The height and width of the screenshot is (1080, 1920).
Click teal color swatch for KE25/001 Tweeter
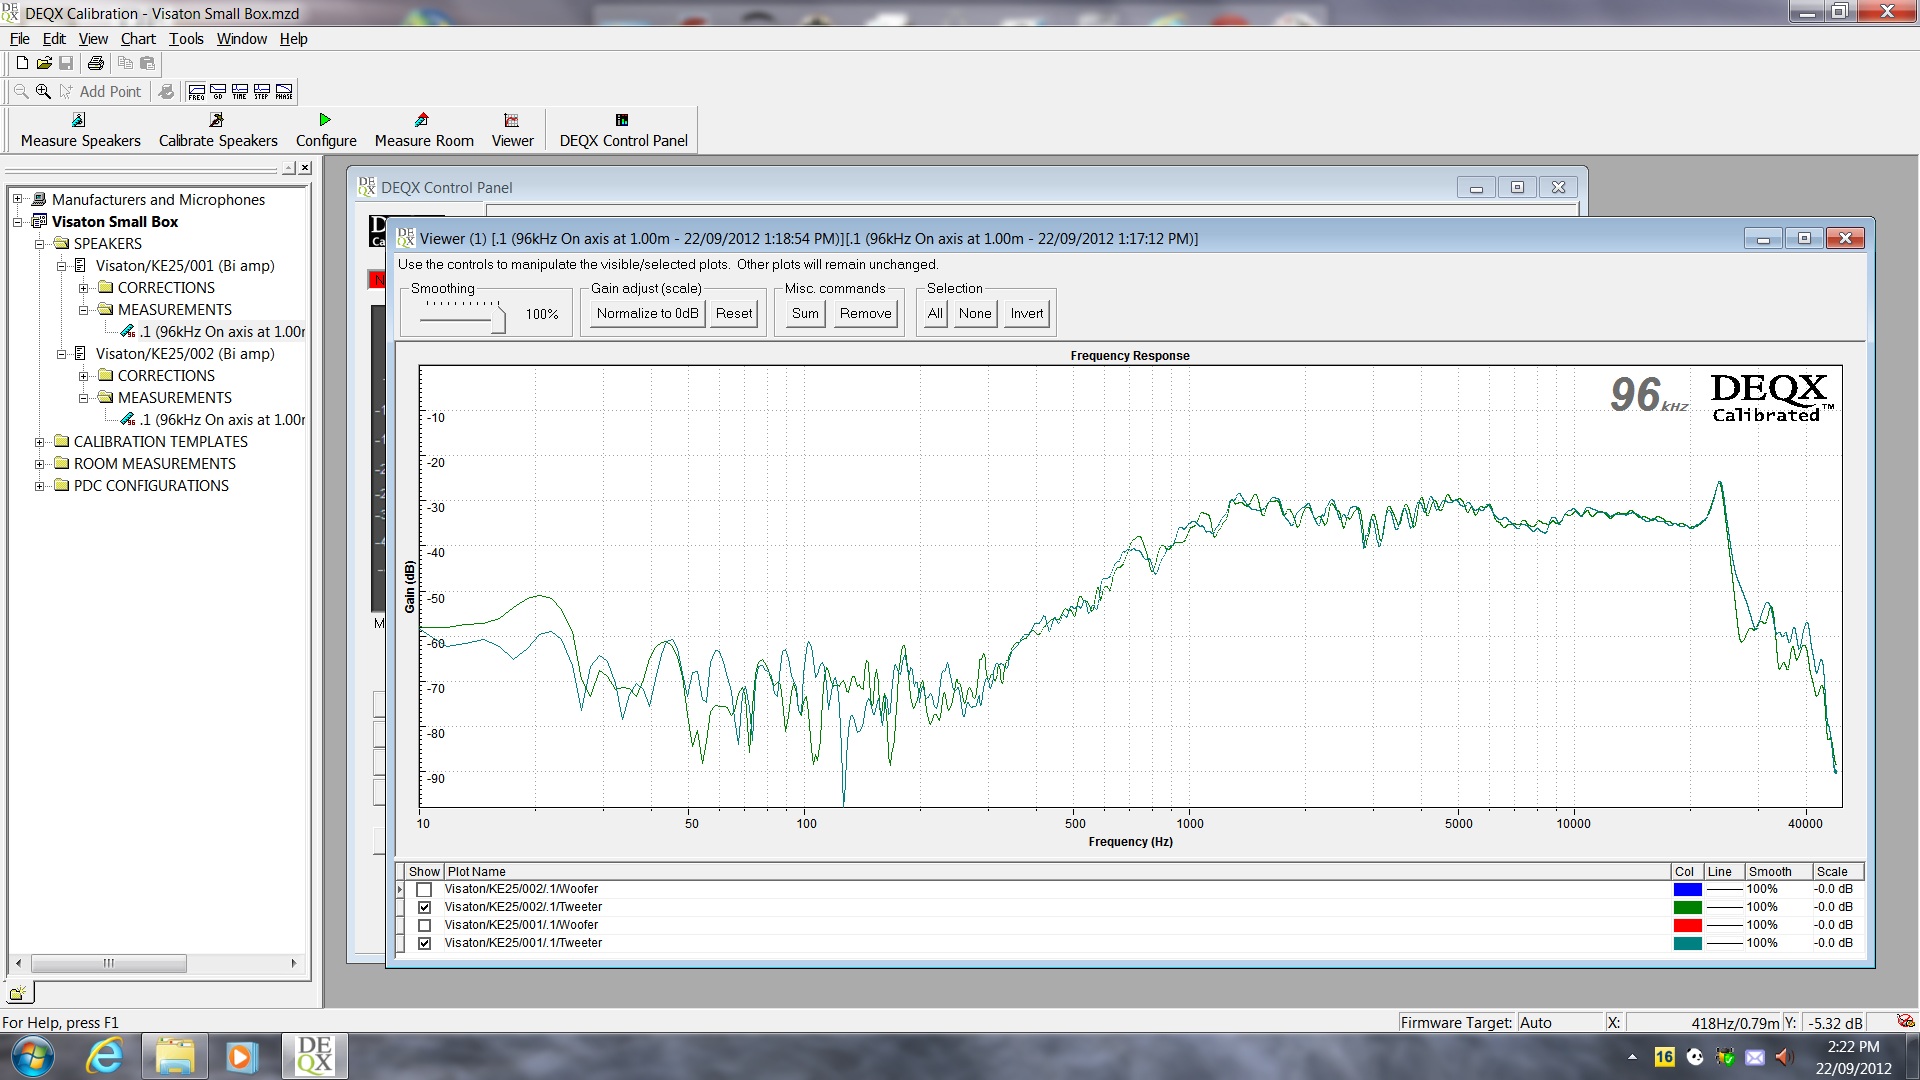1687,943
